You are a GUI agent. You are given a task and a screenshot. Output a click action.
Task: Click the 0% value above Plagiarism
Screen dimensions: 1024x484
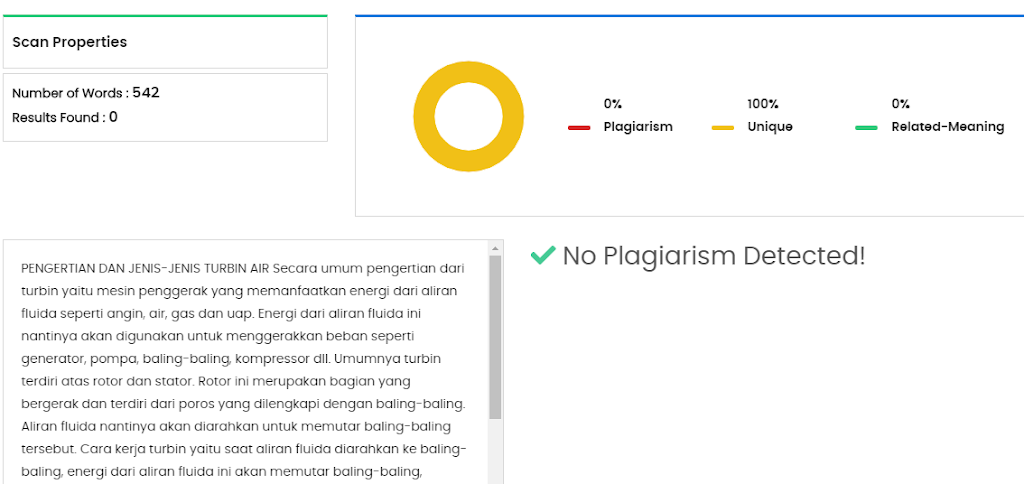613,104
